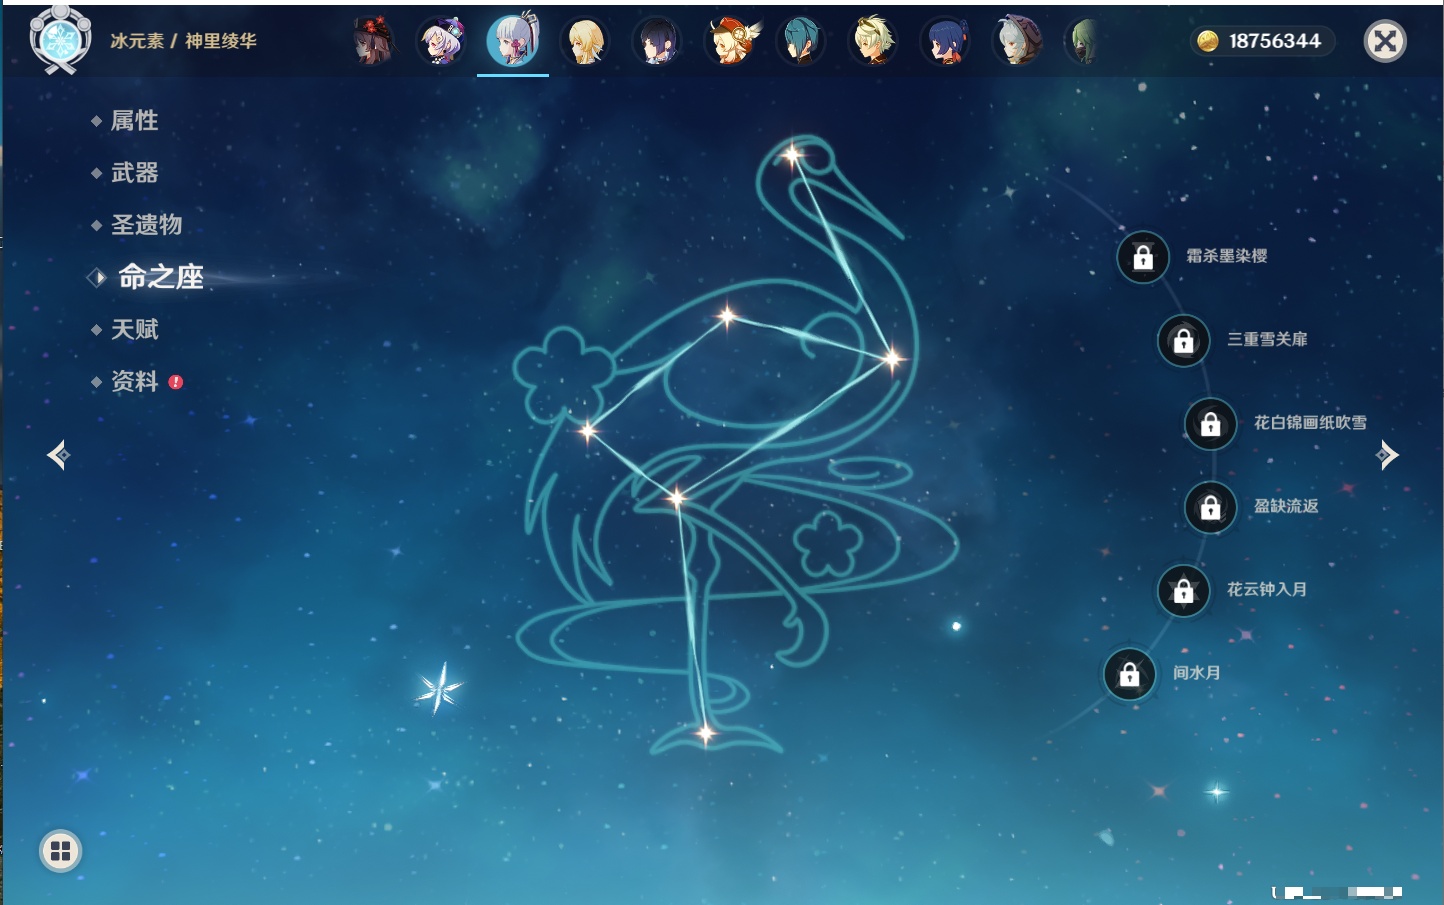This screenshot has height=905, width=1444.
Task: Choose the first character portrait, Hu Tao
Action: tap(372, 42)
